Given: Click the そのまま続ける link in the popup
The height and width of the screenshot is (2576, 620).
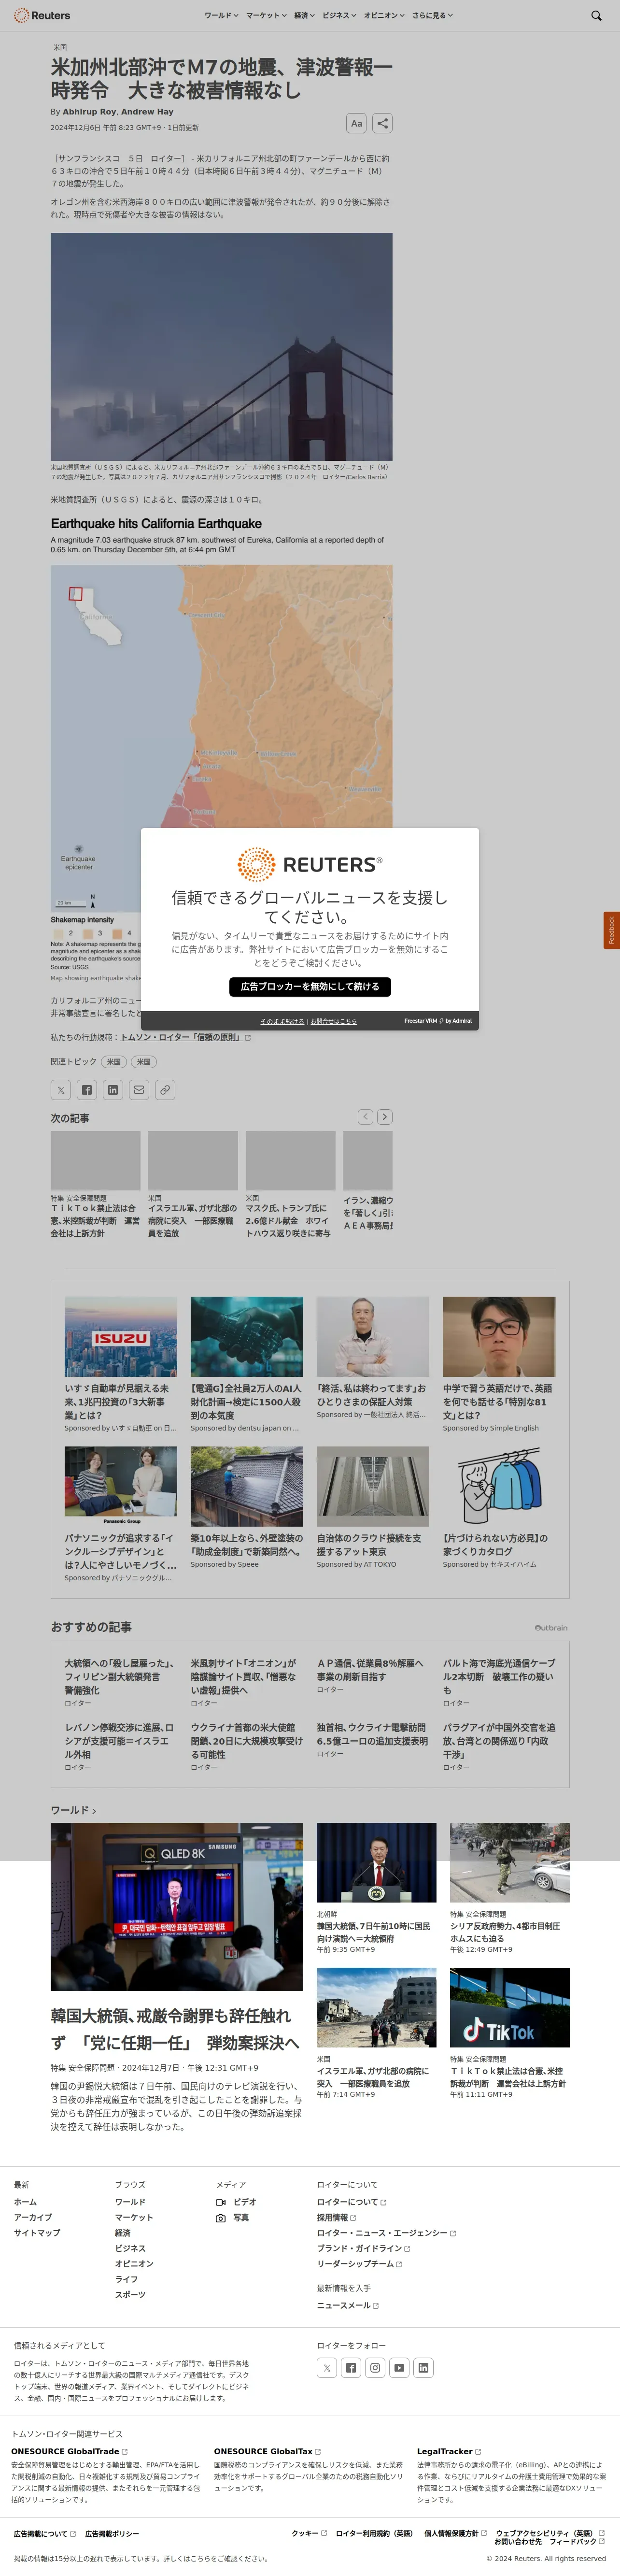Looking at the screenshot, I should click(282, 1021).
